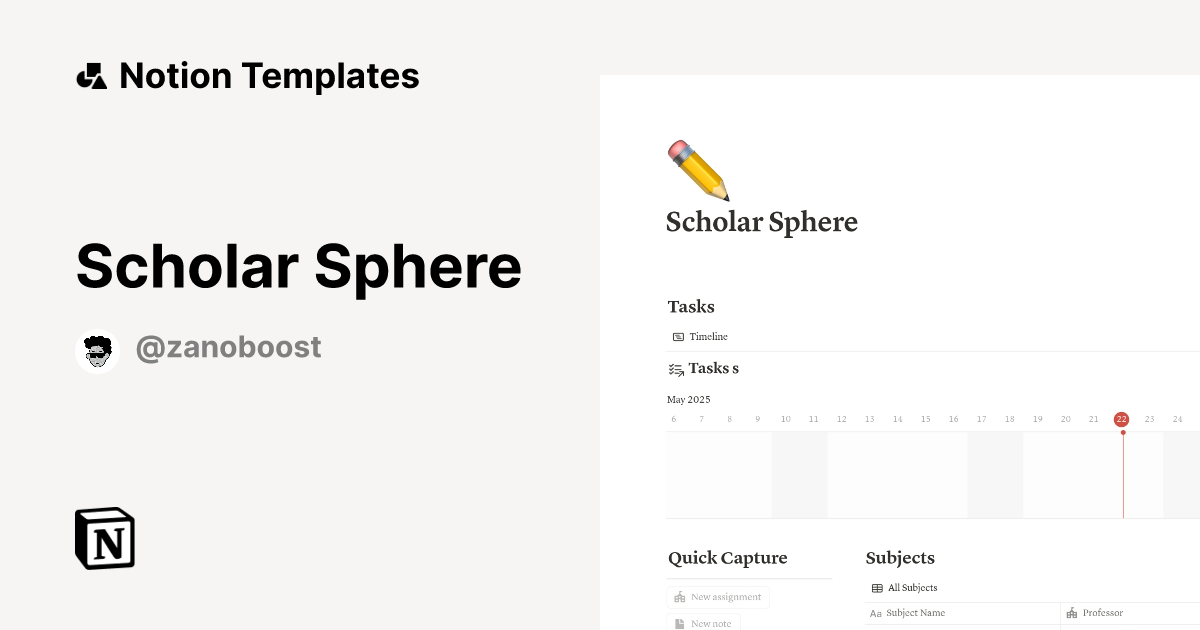Open the All Subjects view tab
The width and height of the screenshot is (1200, 630).
point(905,588)
